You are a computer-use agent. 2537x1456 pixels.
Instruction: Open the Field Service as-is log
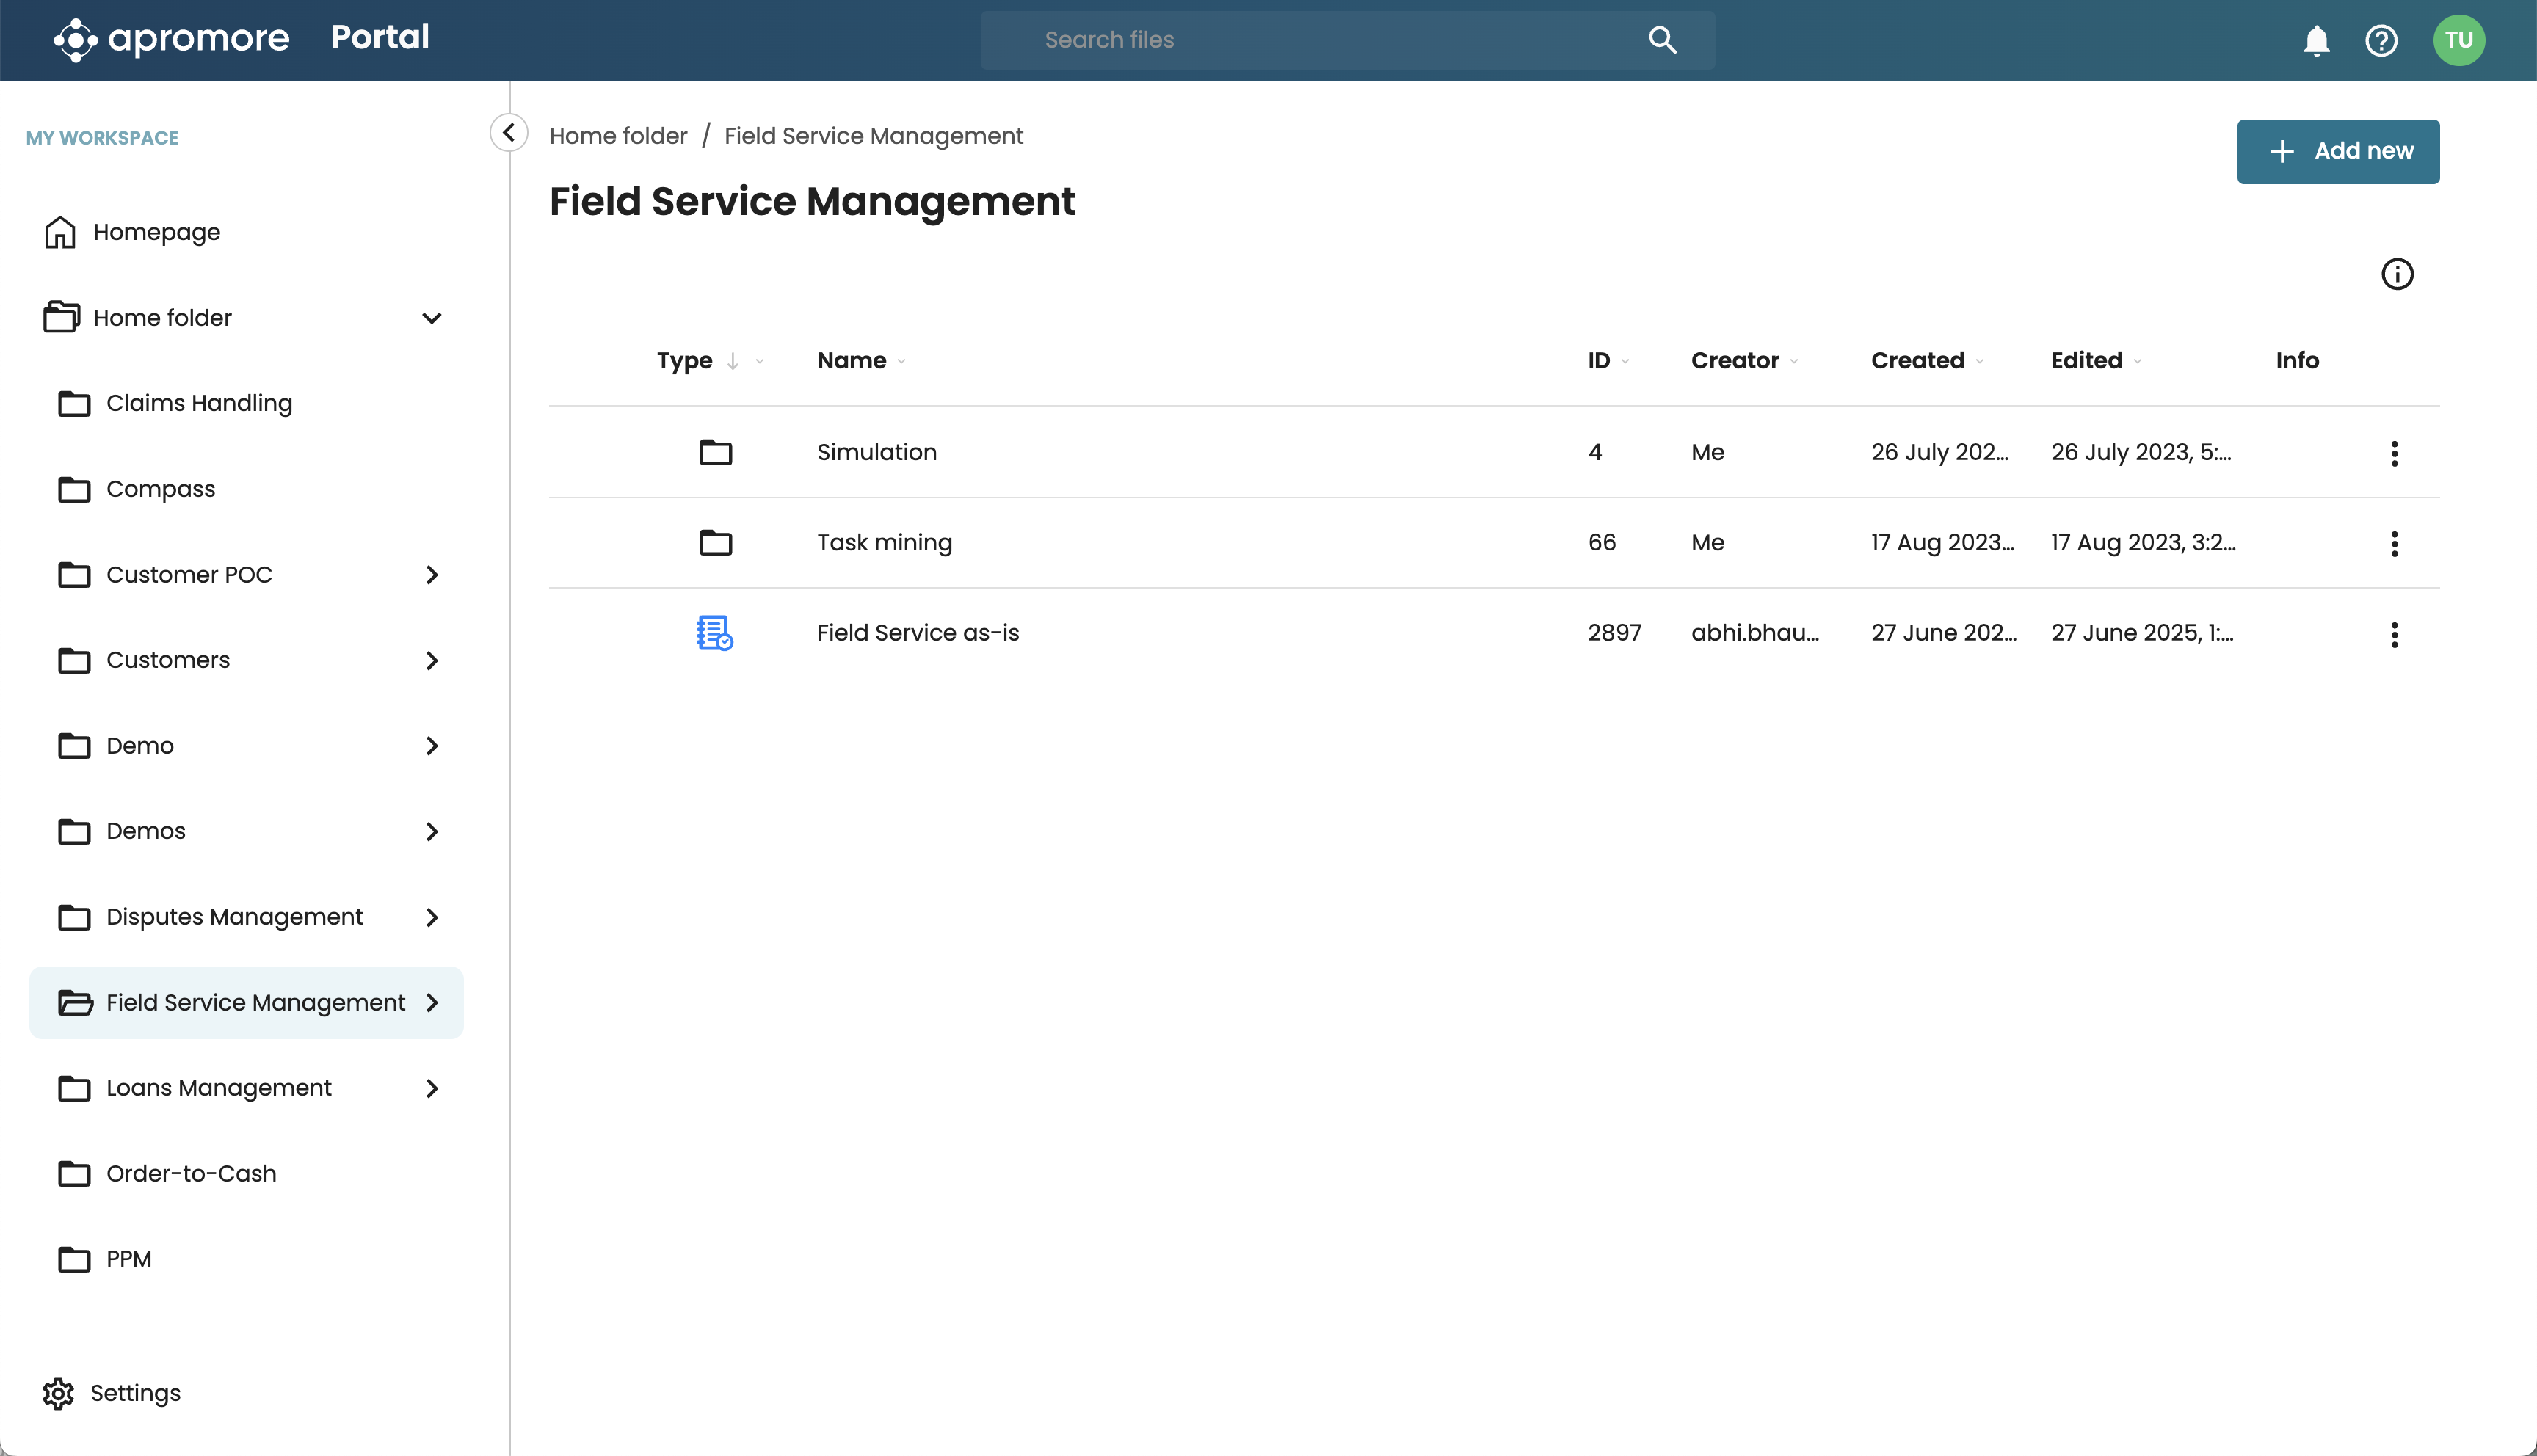point(917,632)
